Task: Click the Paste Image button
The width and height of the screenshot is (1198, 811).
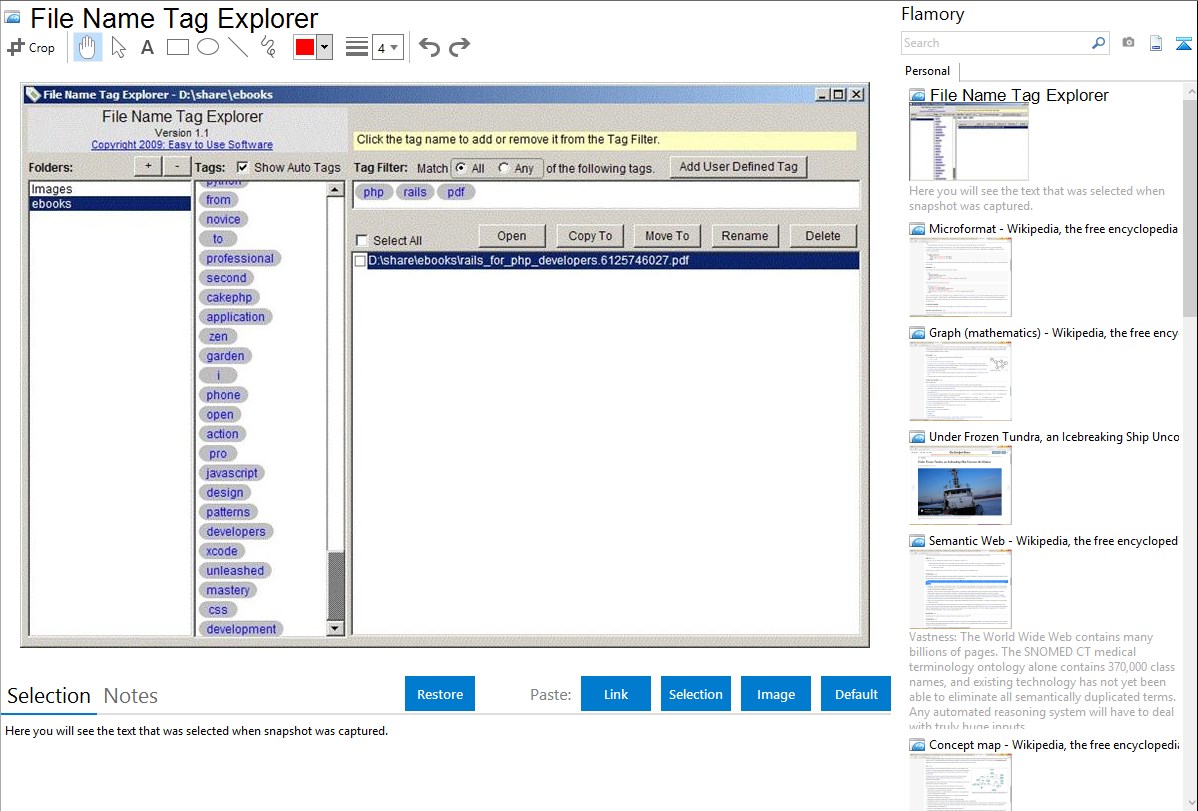Action: click(x=776, y=694)
